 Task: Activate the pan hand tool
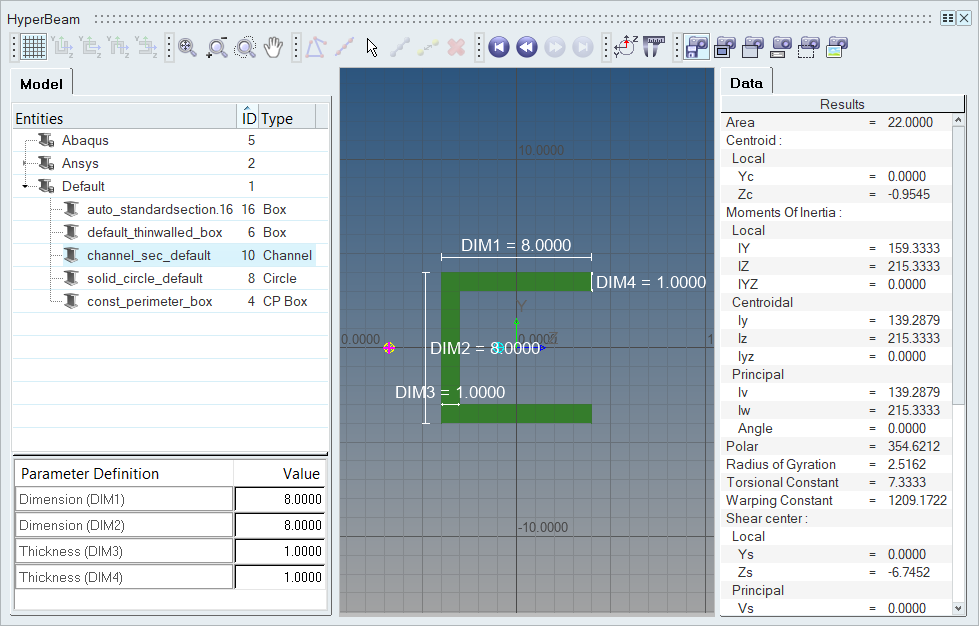(274, 47)
